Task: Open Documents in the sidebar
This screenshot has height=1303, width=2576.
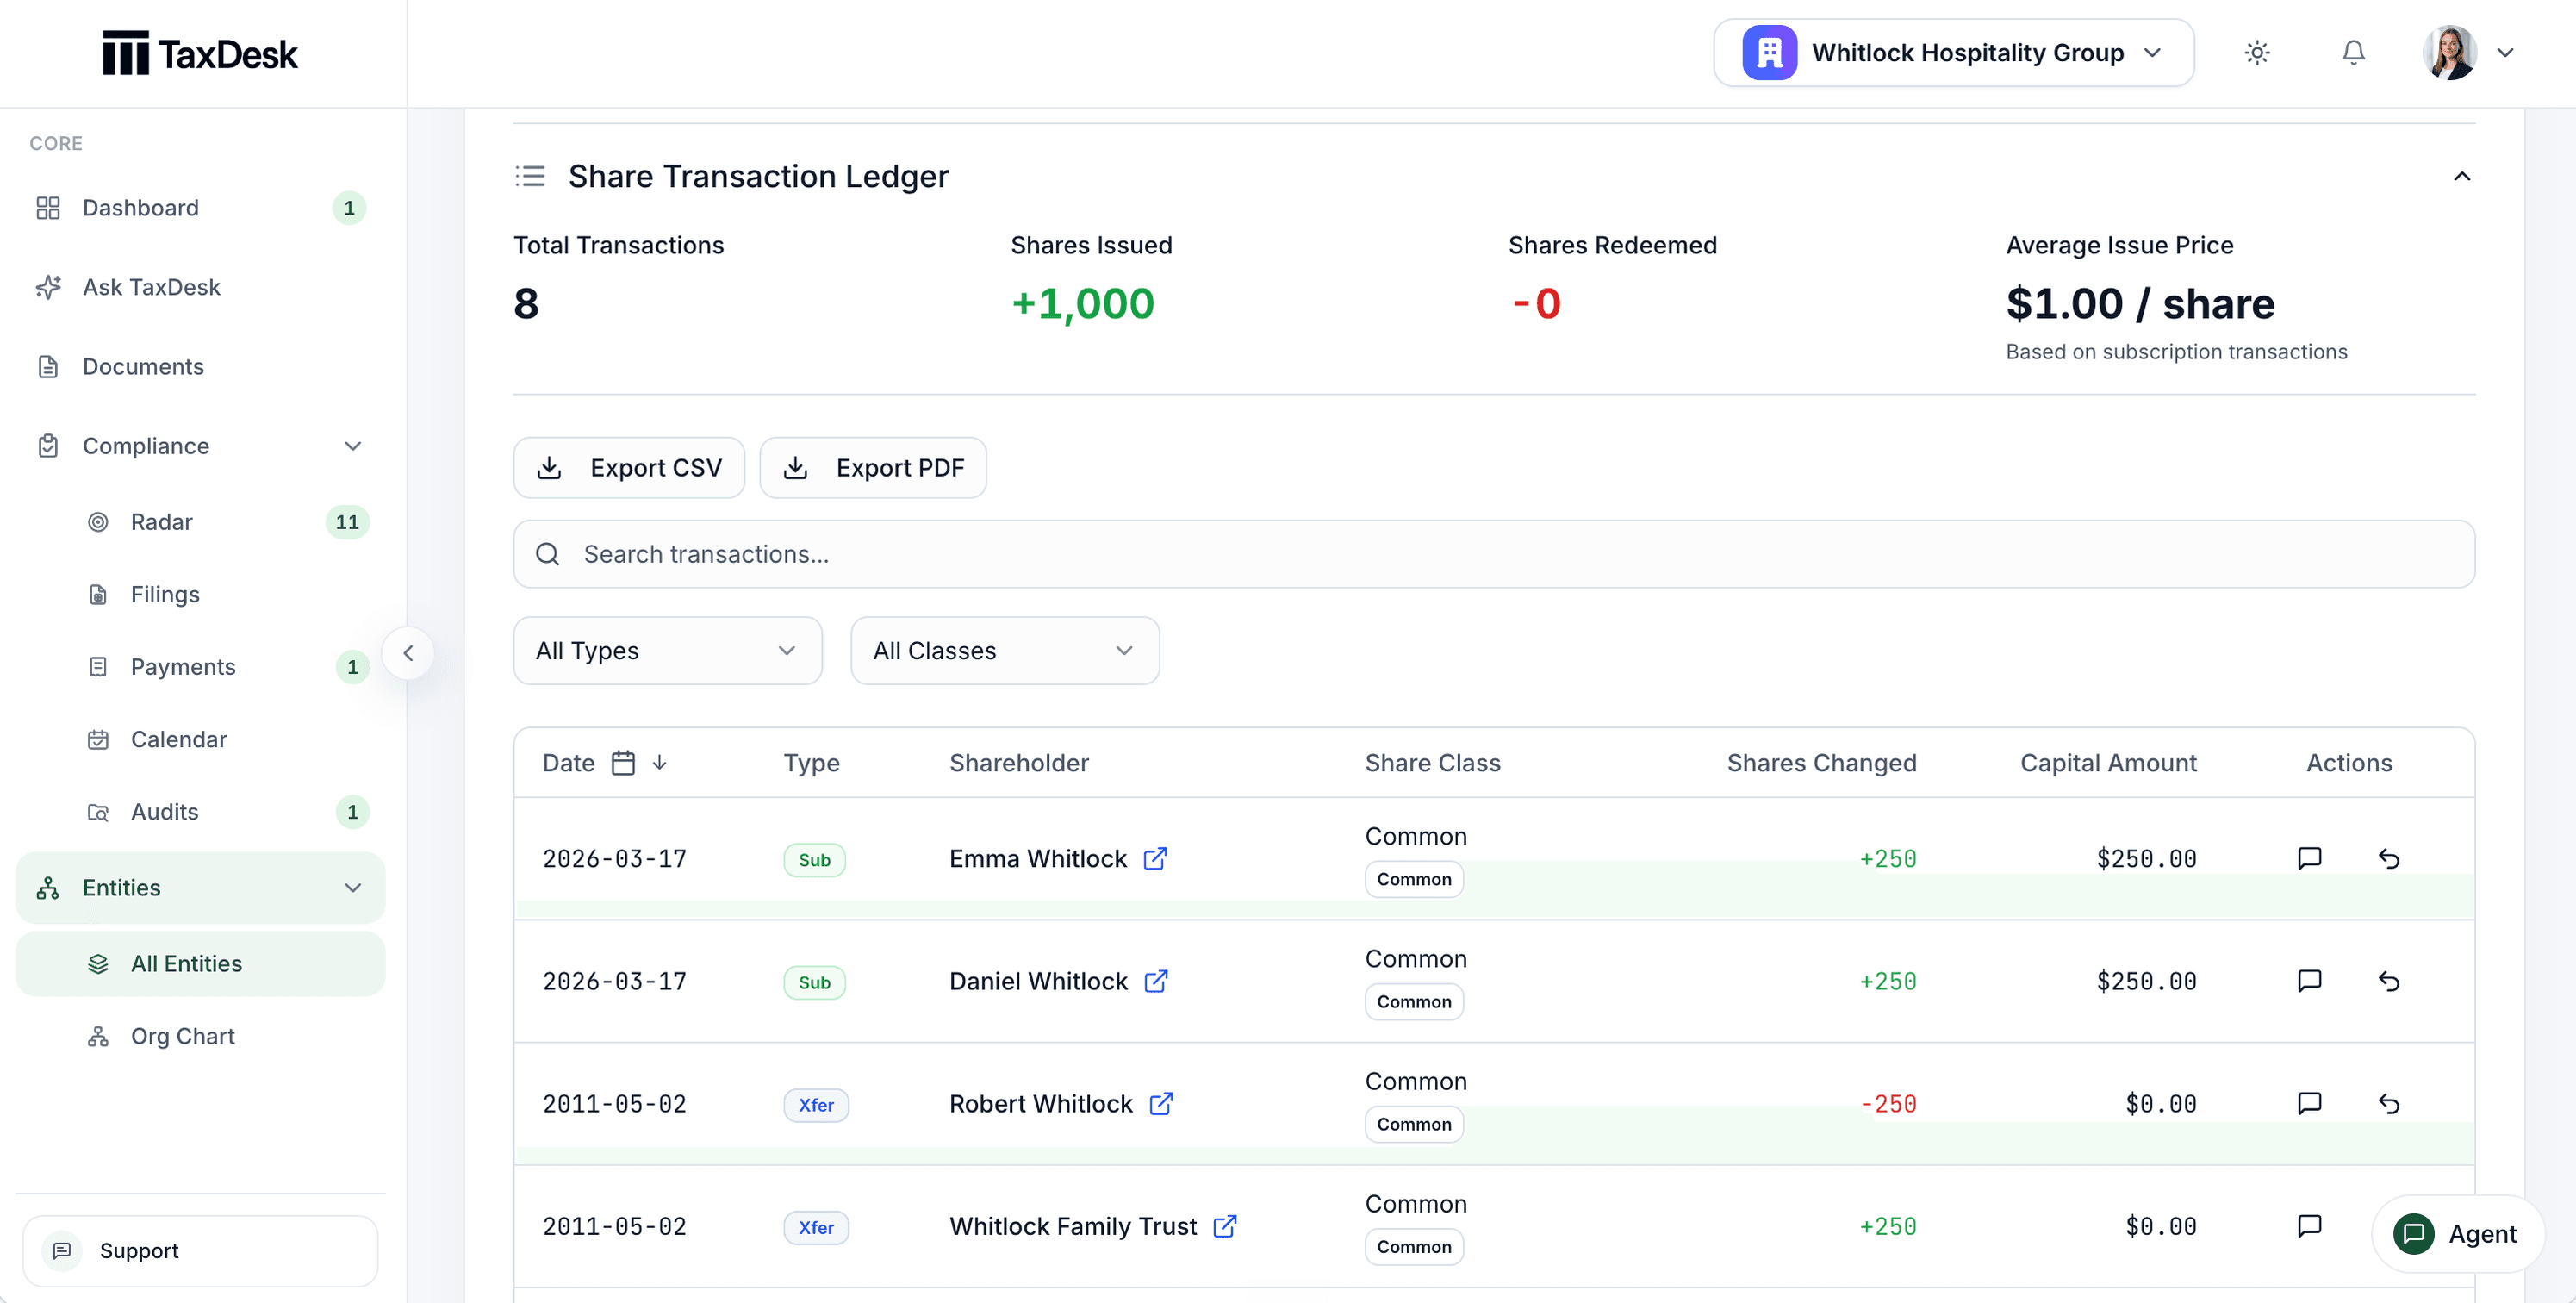Action: pos(200,367)
